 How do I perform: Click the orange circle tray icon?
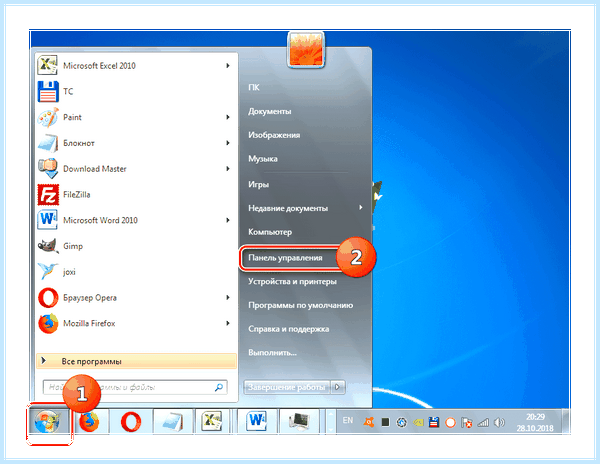[x=450, y=422]
